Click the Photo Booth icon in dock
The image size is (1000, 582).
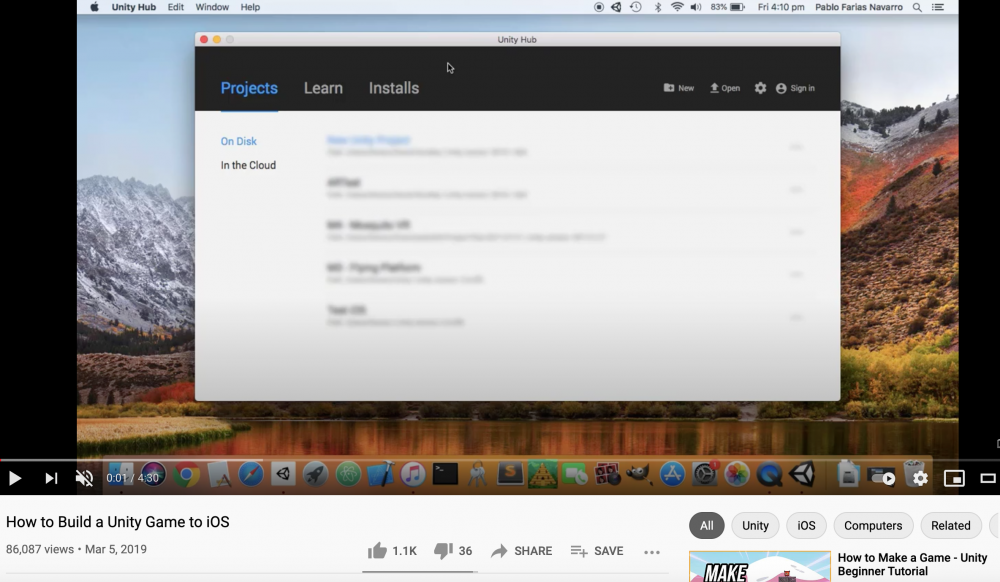[x=607, y=475]
